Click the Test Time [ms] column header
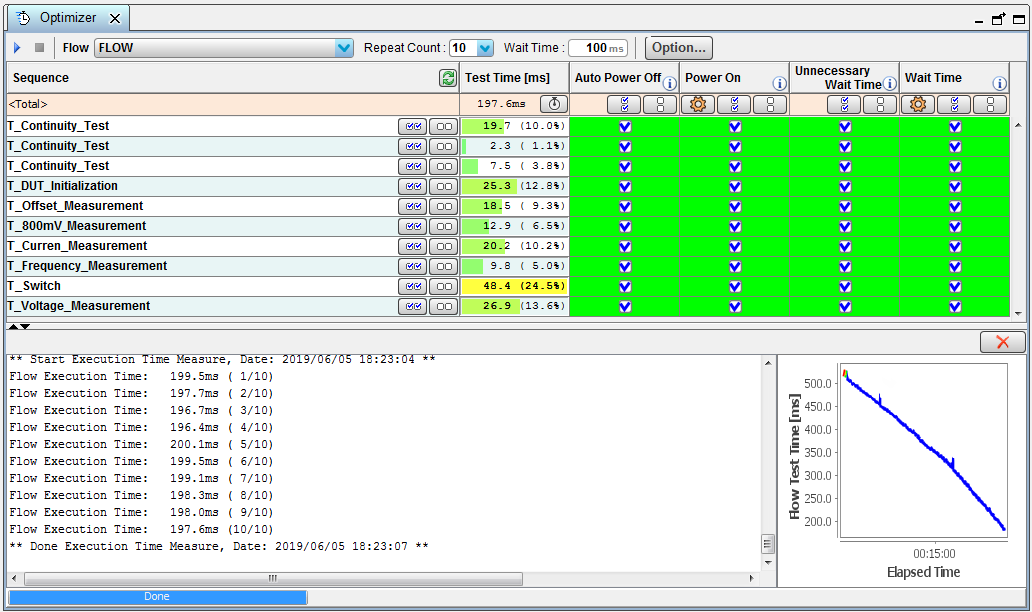This screenshot has height=612, width=1032. pyautogui.click(x=507, y=78)
